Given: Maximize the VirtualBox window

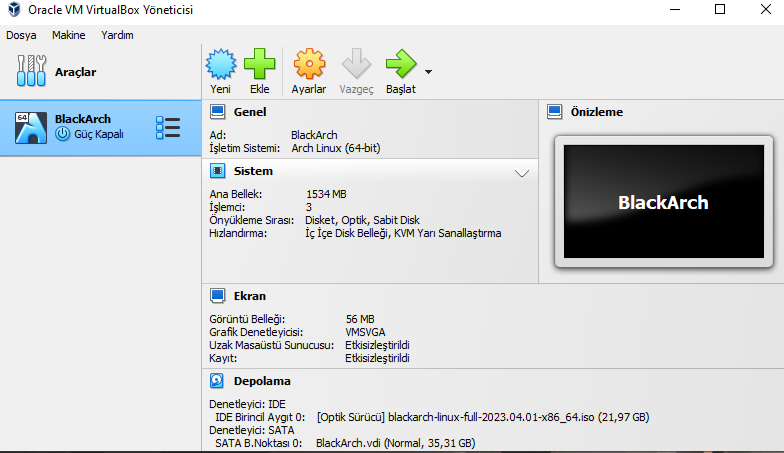Looking at the screenshot, I should (x=720, y=9).
